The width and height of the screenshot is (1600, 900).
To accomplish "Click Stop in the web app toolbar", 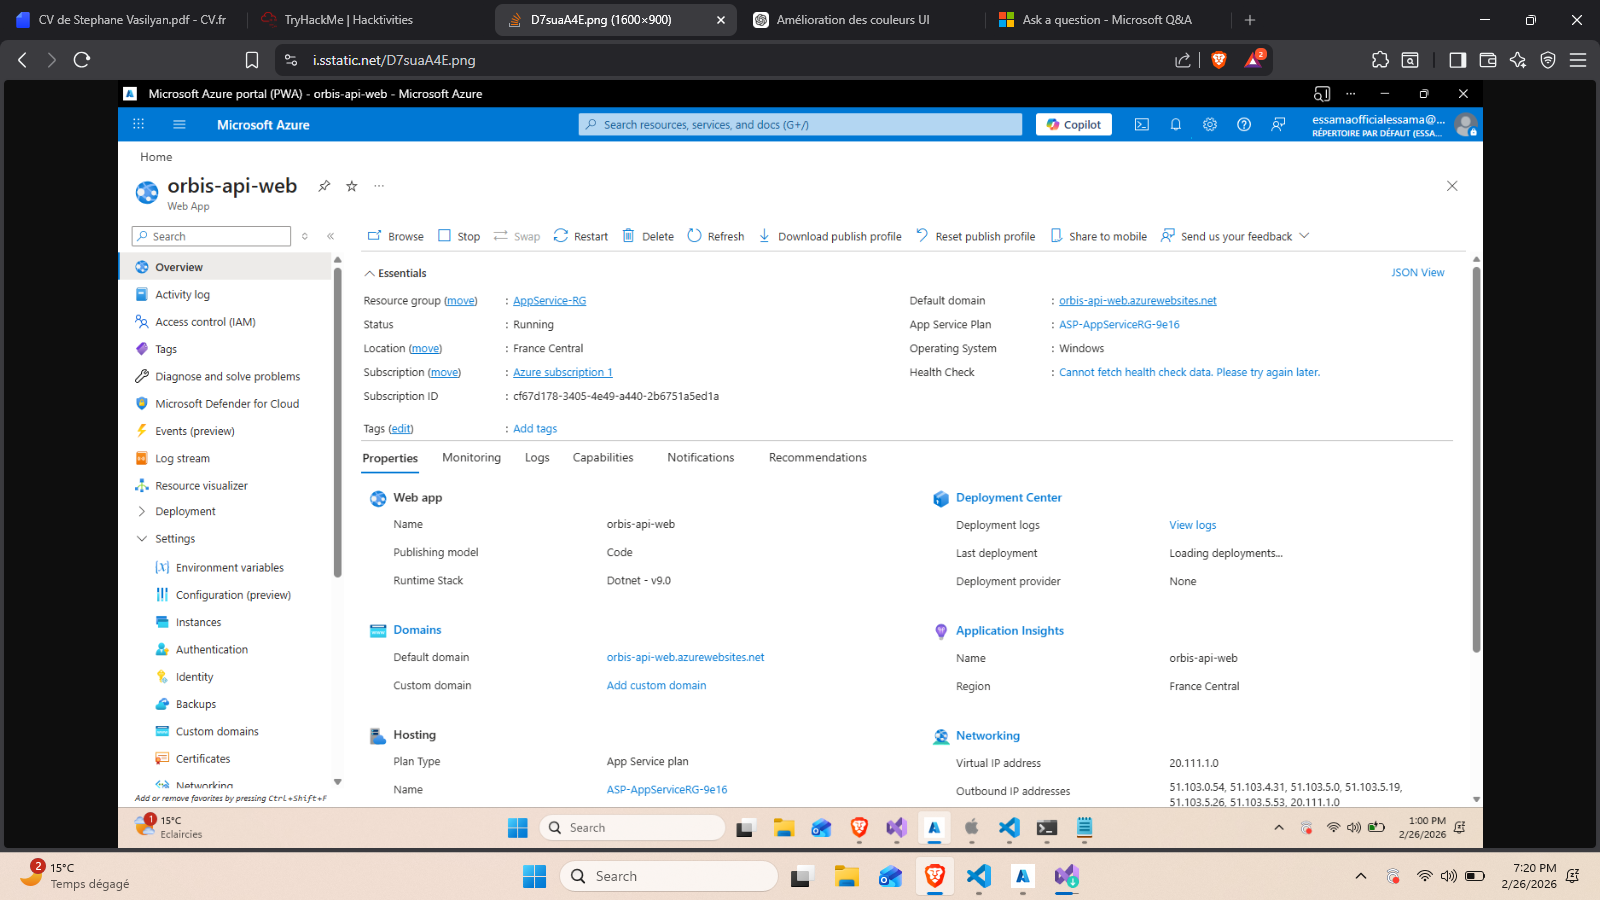I will coord(459,236).
